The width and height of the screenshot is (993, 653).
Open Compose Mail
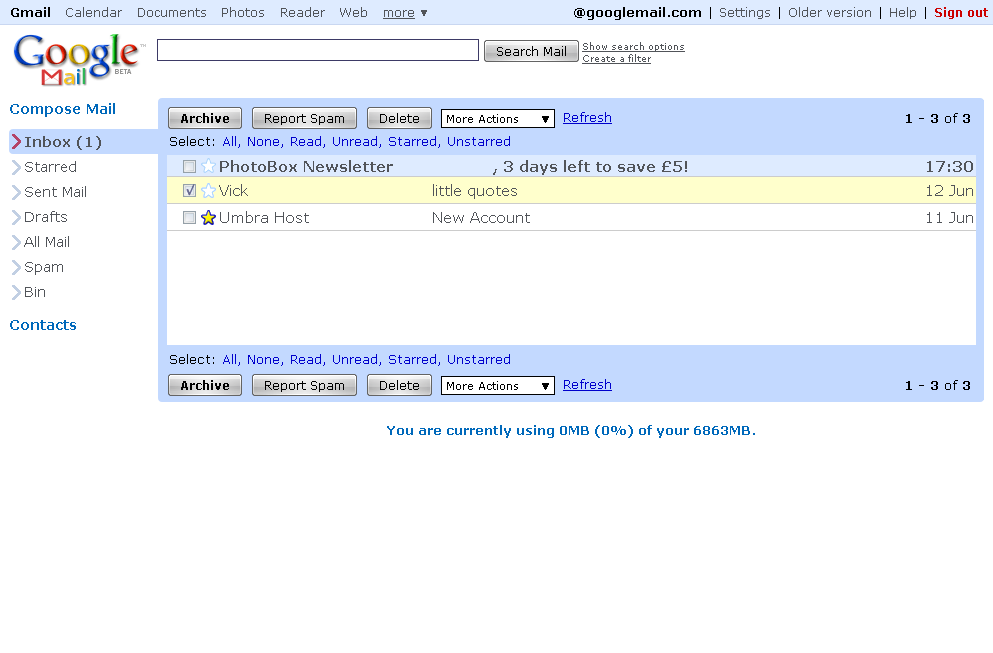(x=63, y=109)
